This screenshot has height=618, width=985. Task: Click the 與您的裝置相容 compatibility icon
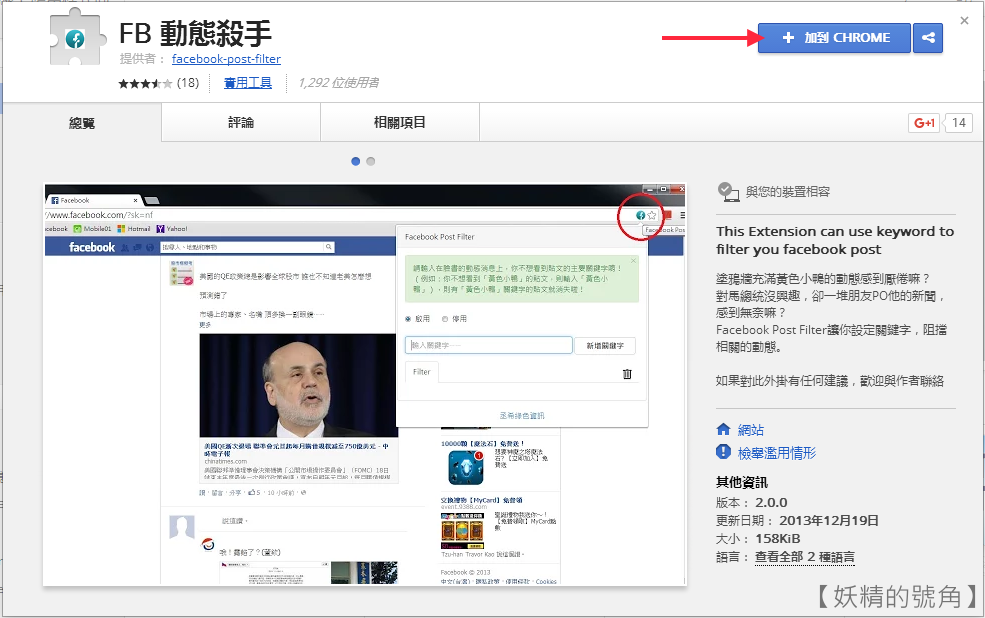(728, 192)
